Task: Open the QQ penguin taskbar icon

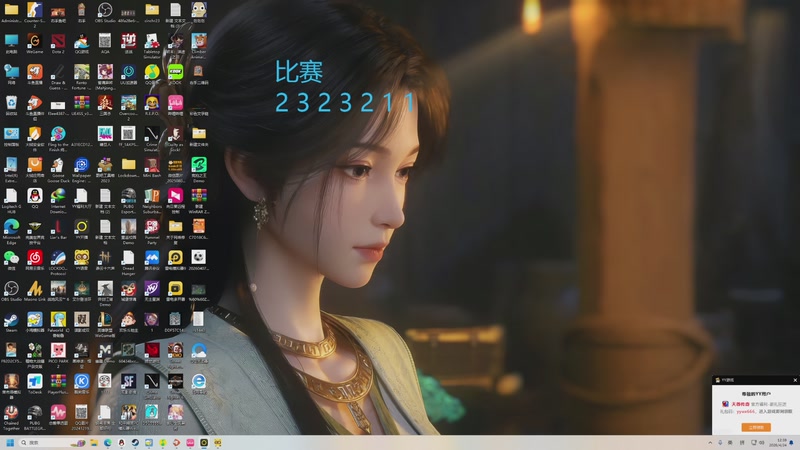Action: (x=121, y=442)
